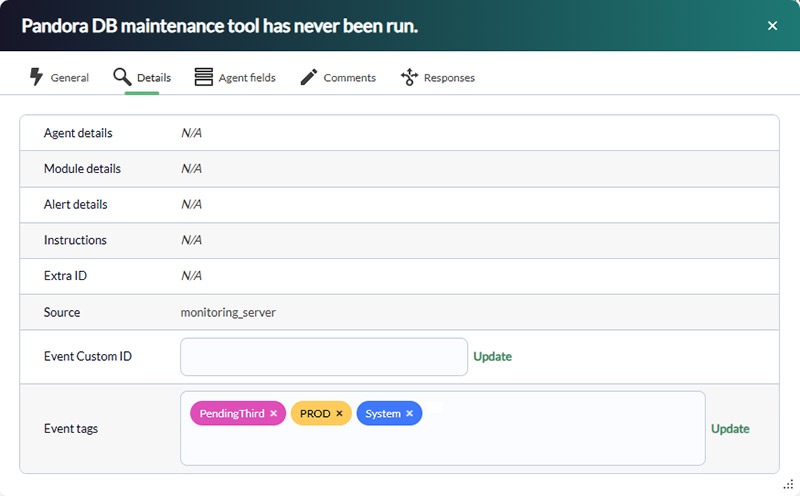Open the Agent fields tab
Screen dimensions: 800x496
pyautogui.click(x=235, y=78)
